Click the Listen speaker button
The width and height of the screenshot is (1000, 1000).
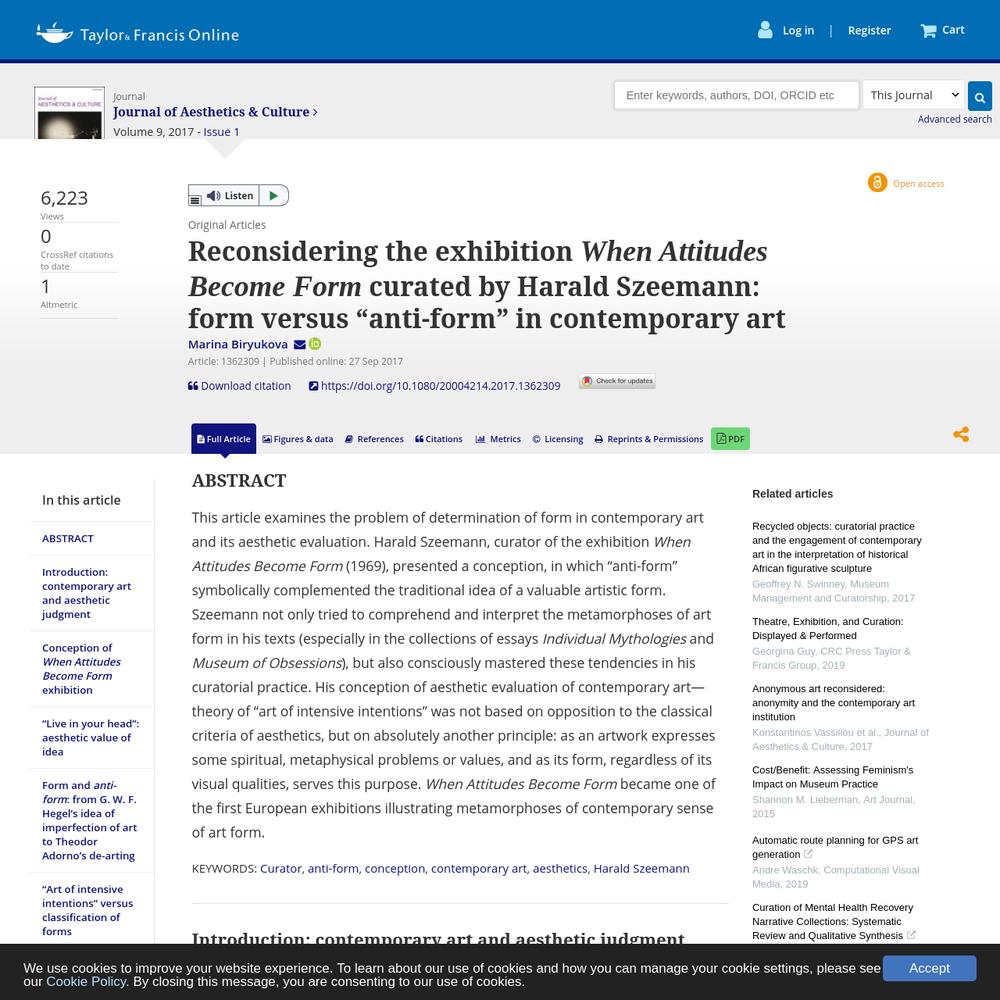(x=230, y=196)
